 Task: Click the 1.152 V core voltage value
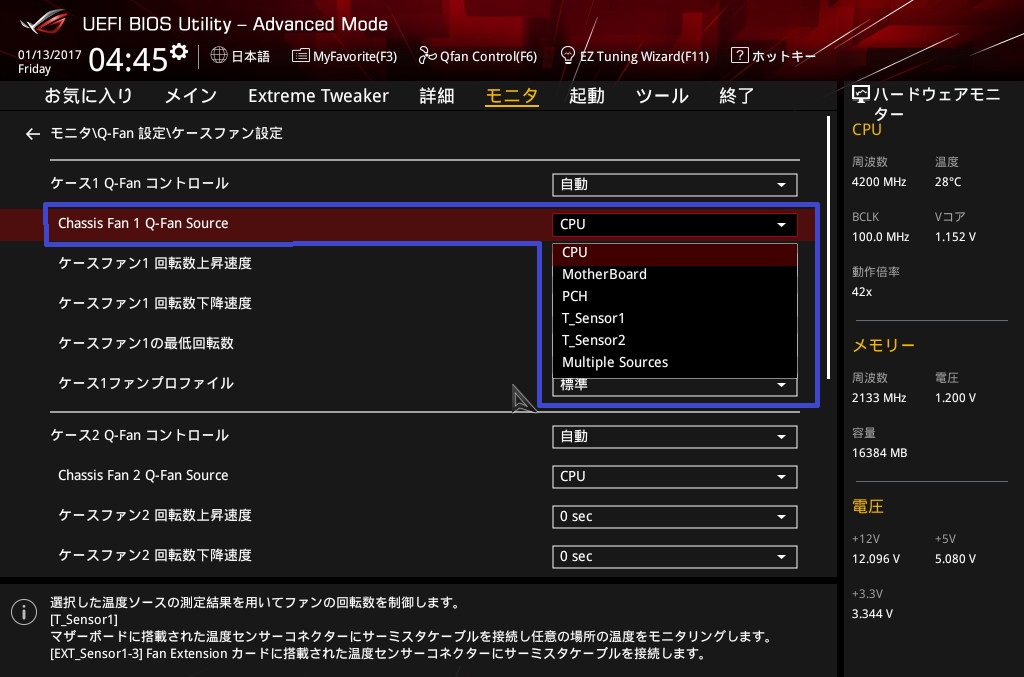point(955,237)
